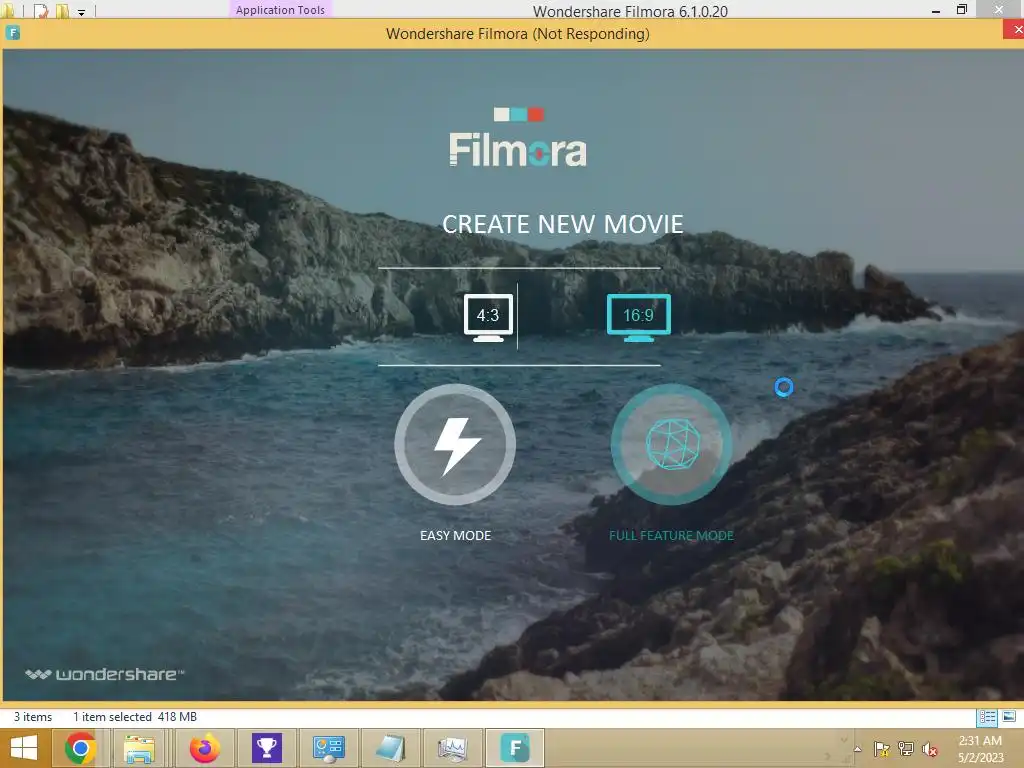
Task: Switch Explorer to details view icon
Action: click(x=987, y=717)
